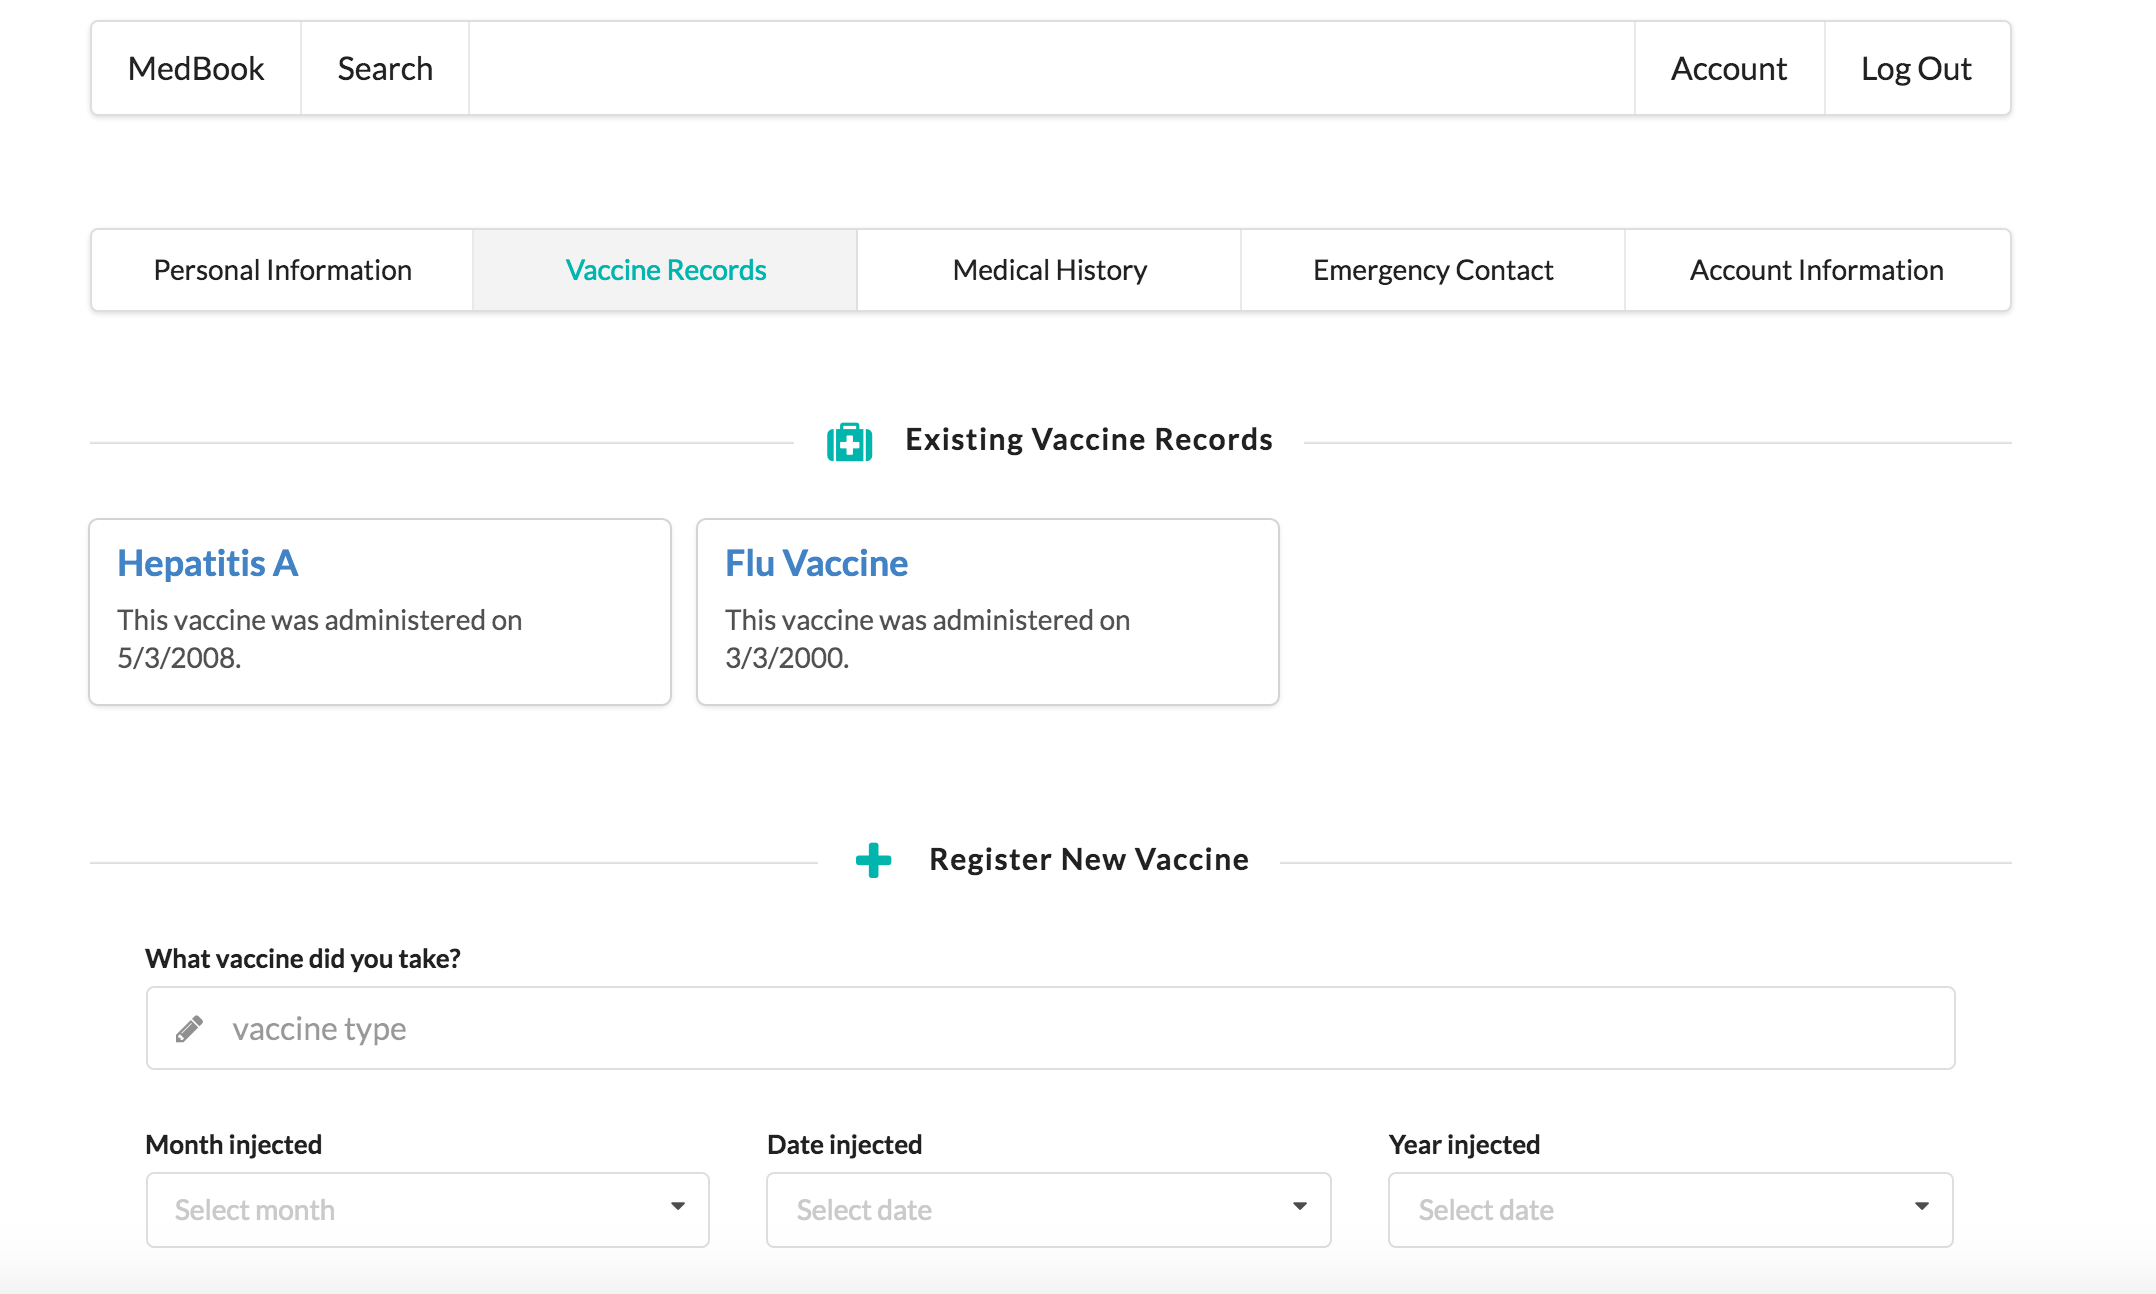Screen dimensions: 2156x1294
Task: Click the MedBook home menu item
Action: tap(196, 69)
